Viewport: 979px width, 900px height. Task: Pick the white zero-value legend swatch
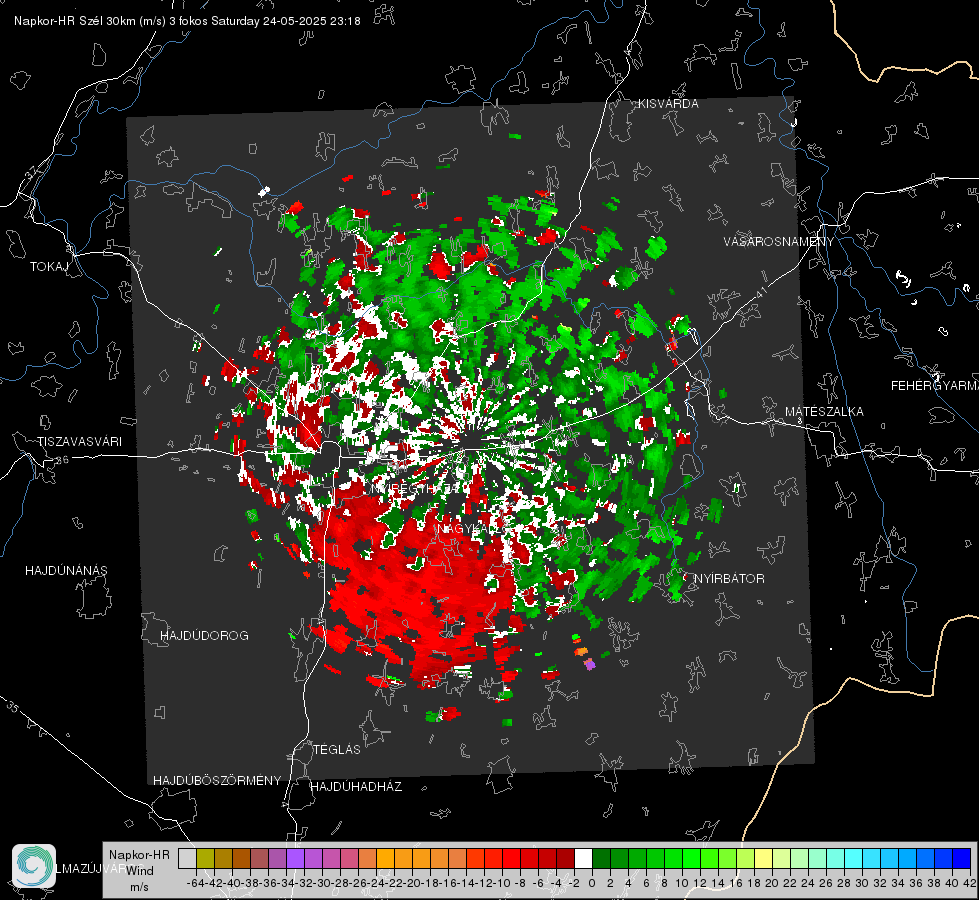click(583, 858)
